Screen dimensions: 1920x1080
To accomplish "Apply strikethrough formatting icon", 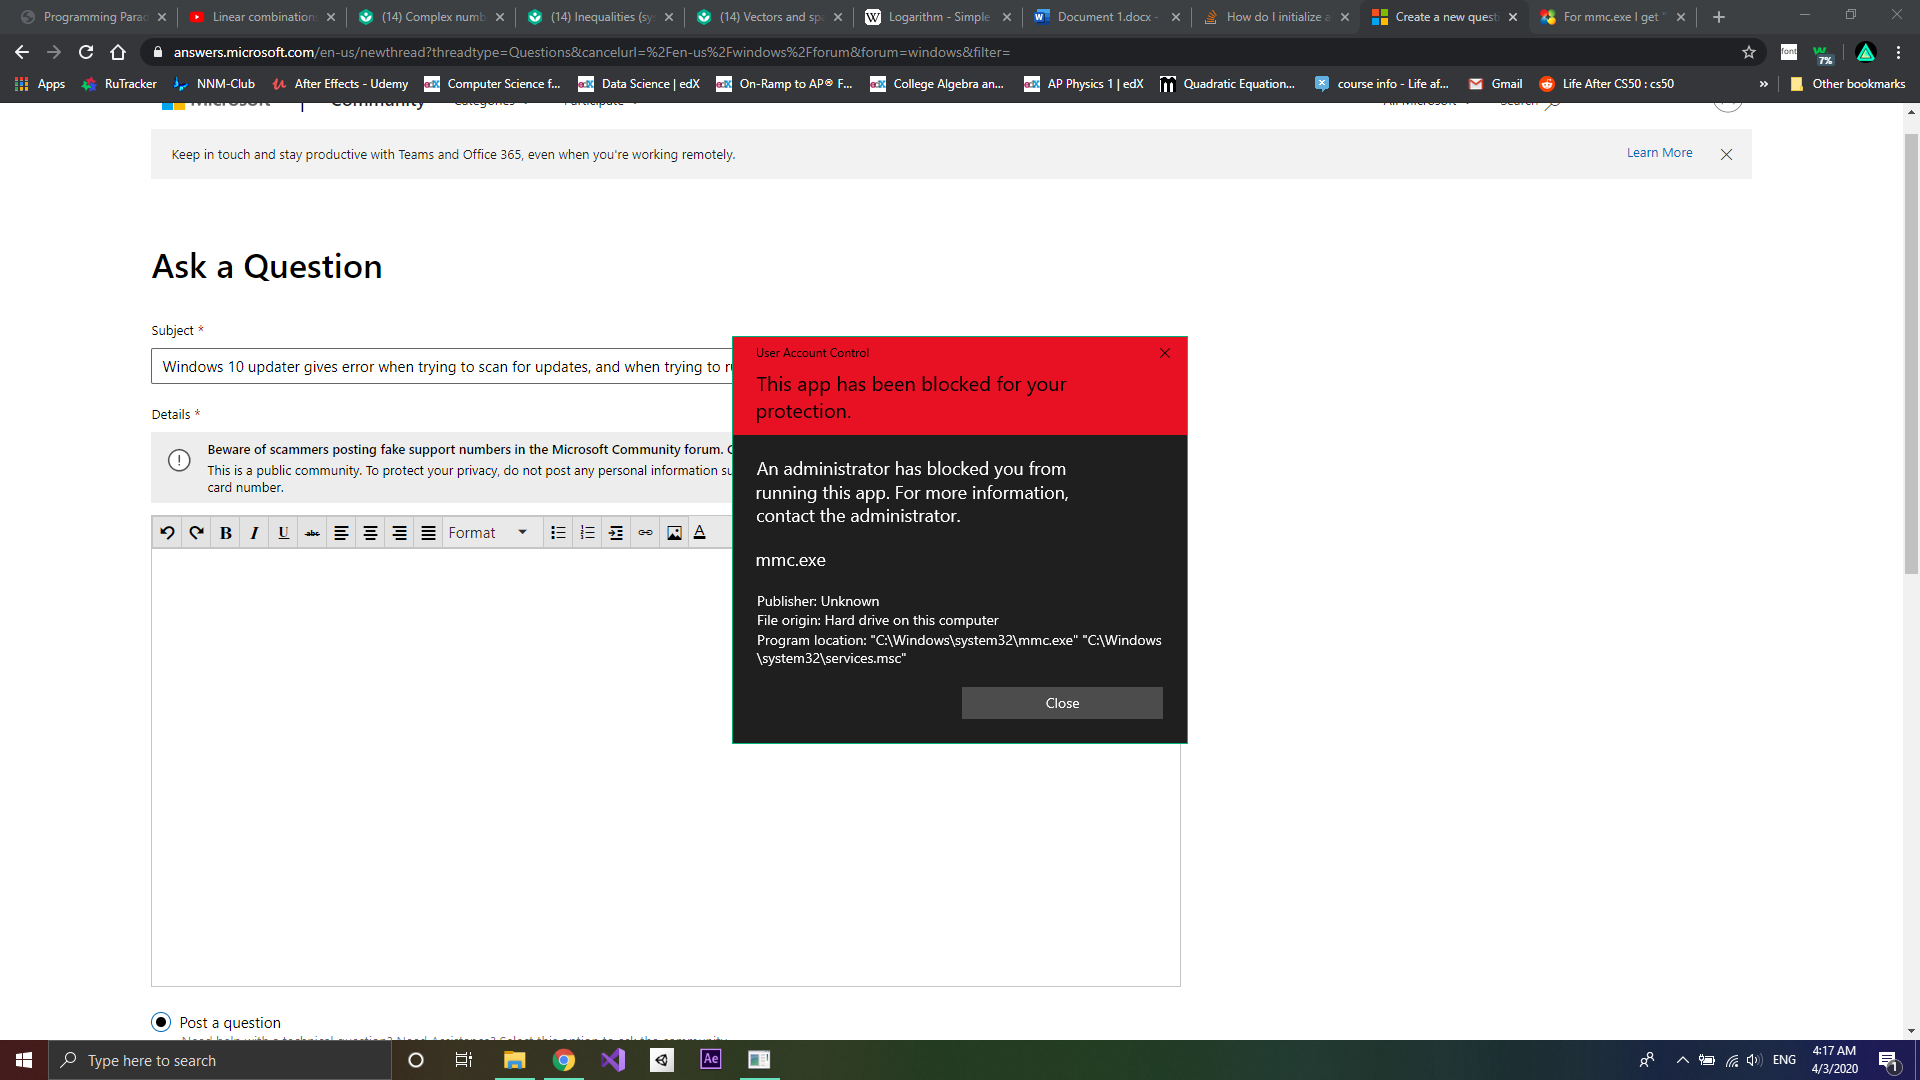I will [312, 533].
